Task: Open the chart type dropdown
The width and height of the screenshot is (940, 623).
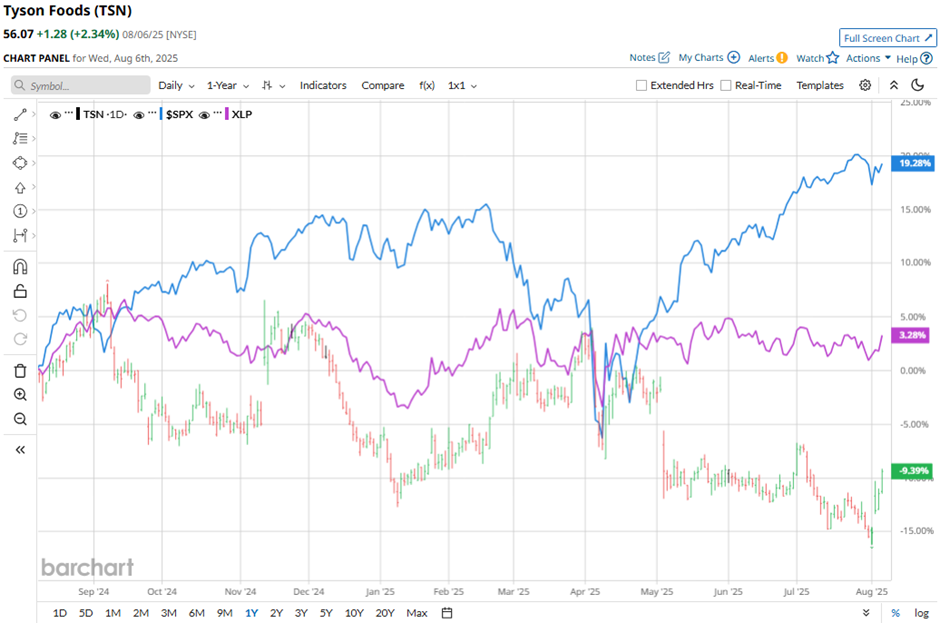Action: pos(273,85)
